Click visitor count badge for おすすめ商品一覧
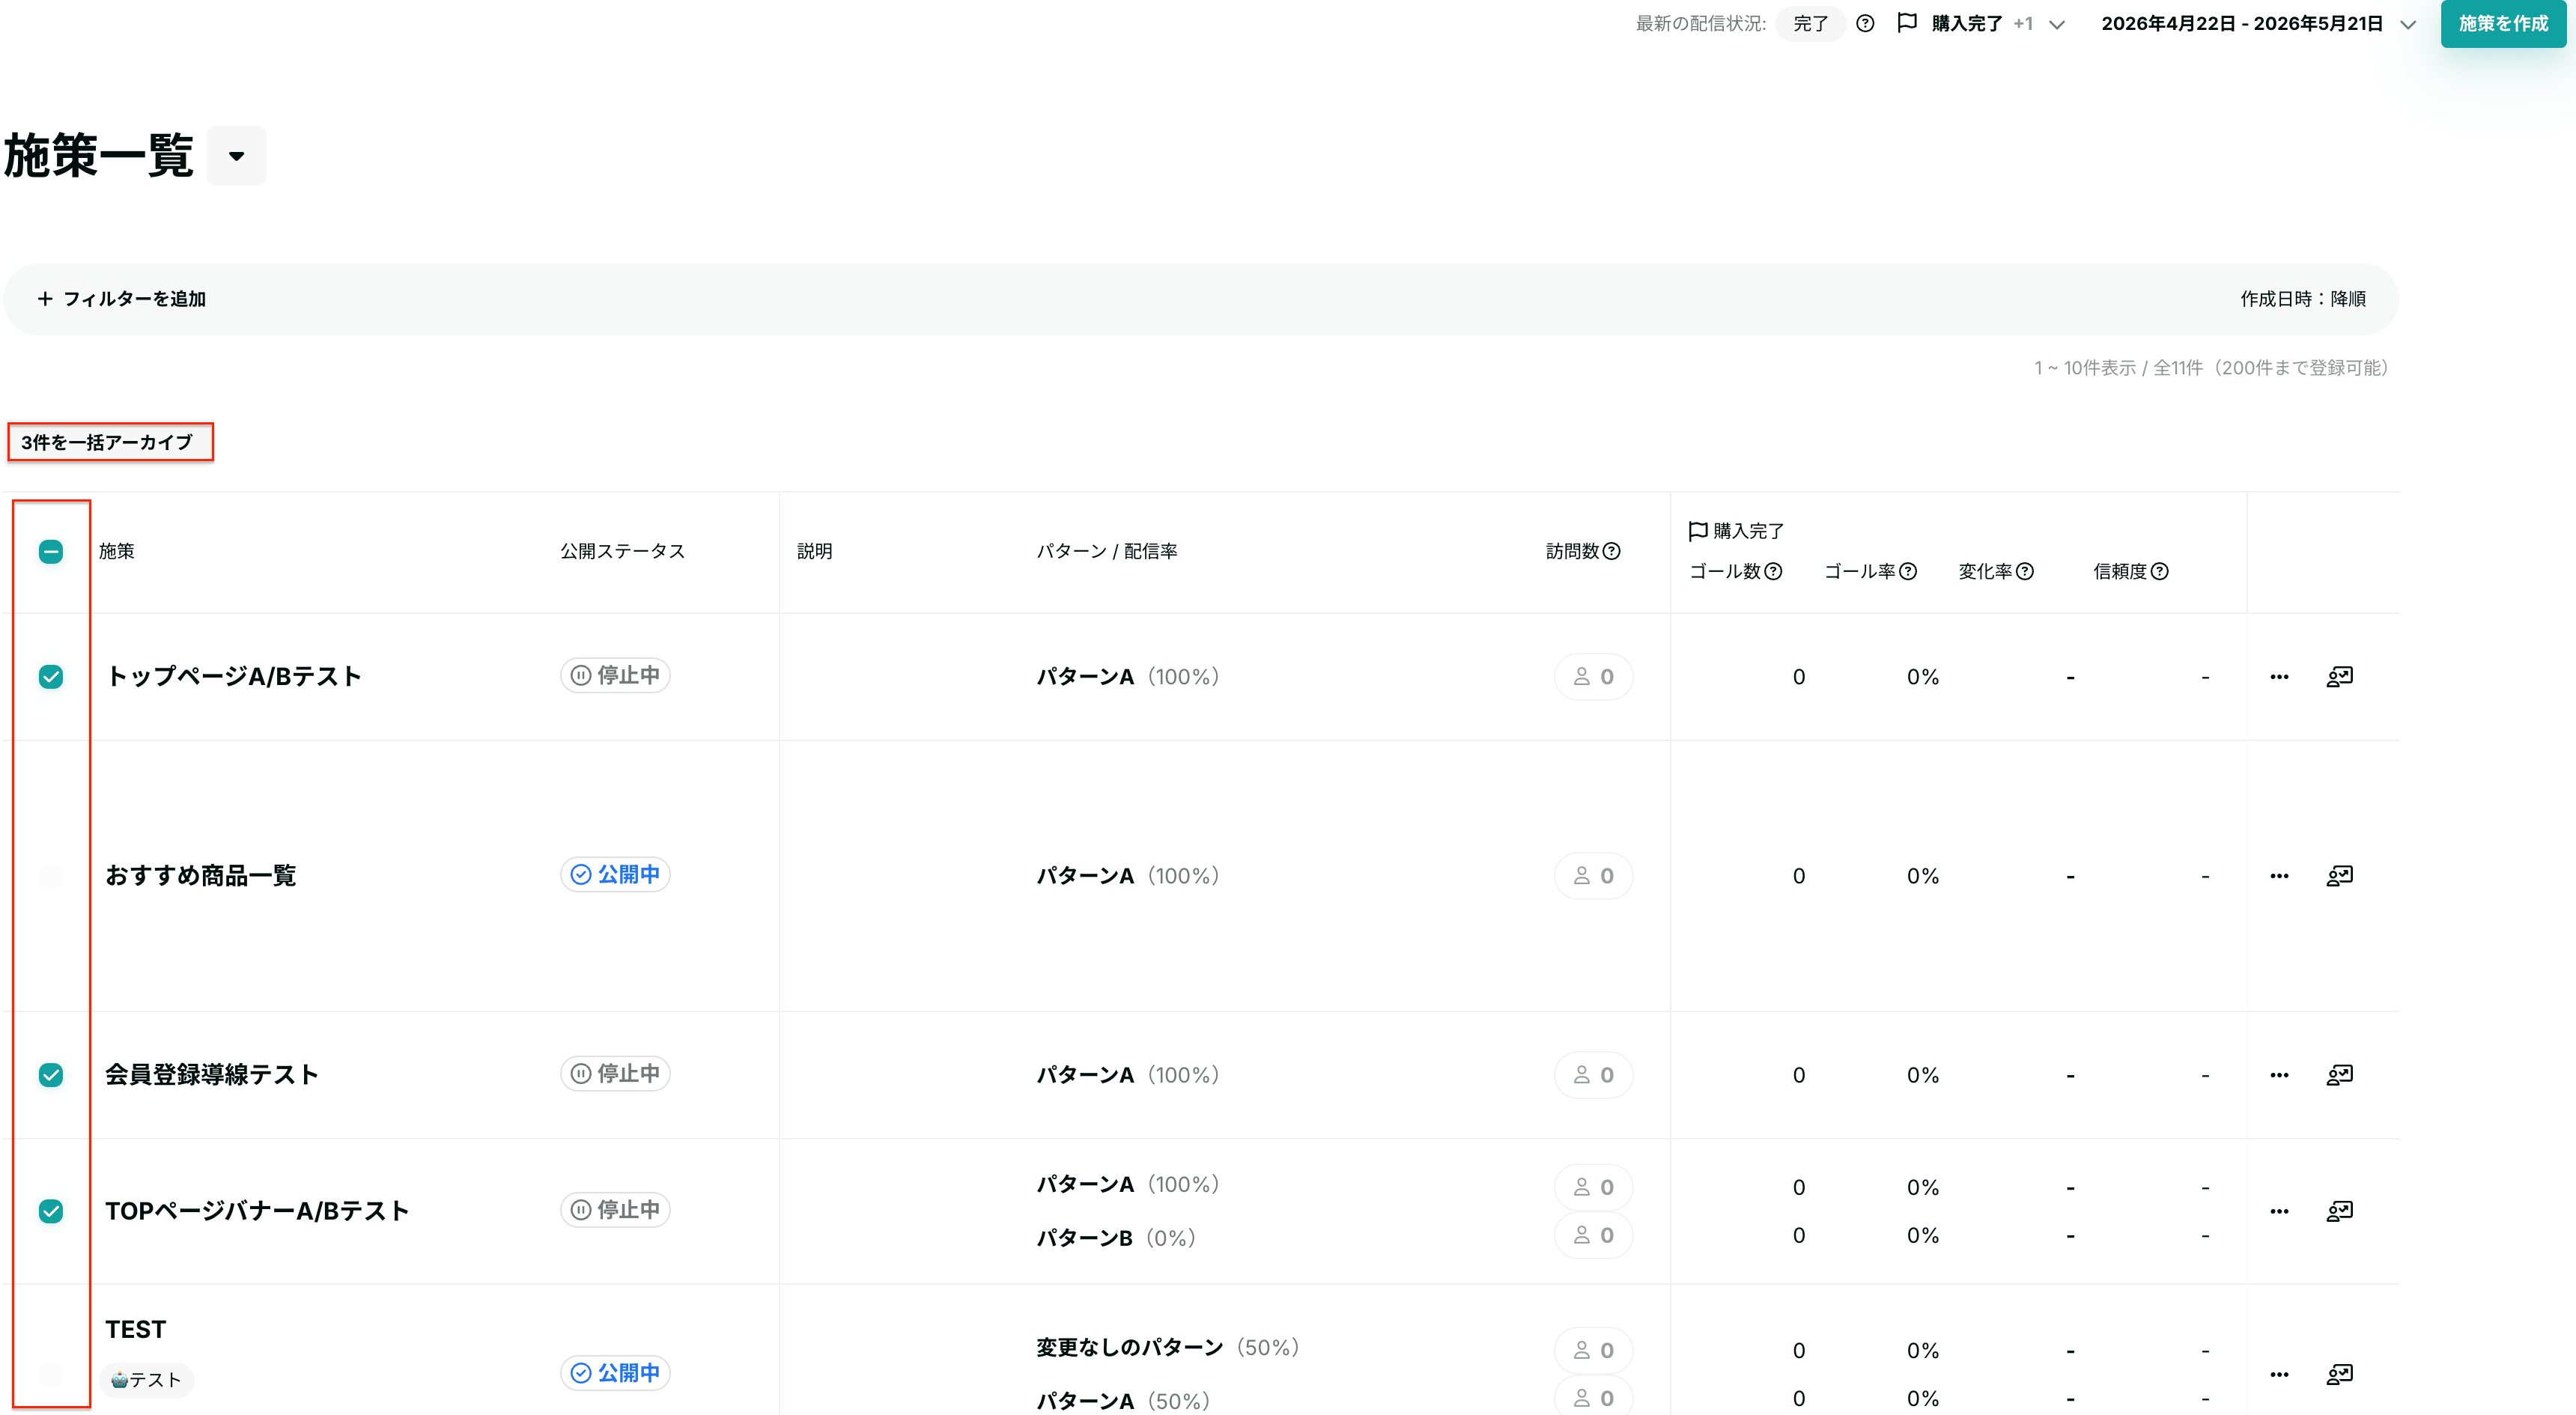 point(1593,876)
